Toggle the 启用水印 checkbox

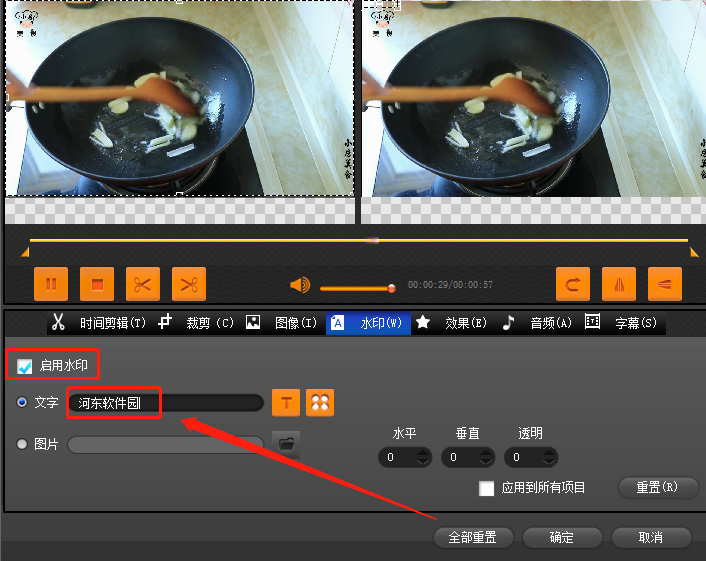pos(24,366)
